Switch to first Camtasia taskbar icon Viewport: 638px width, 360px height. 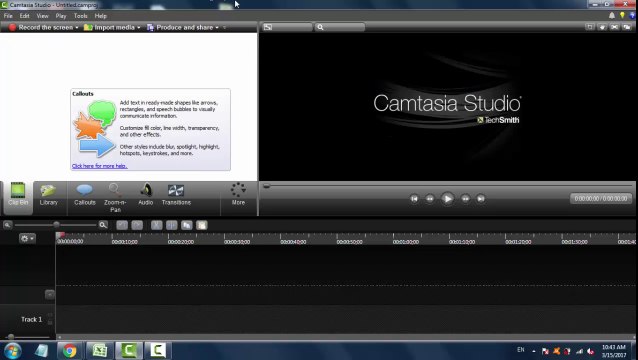(x=129, y=350)
